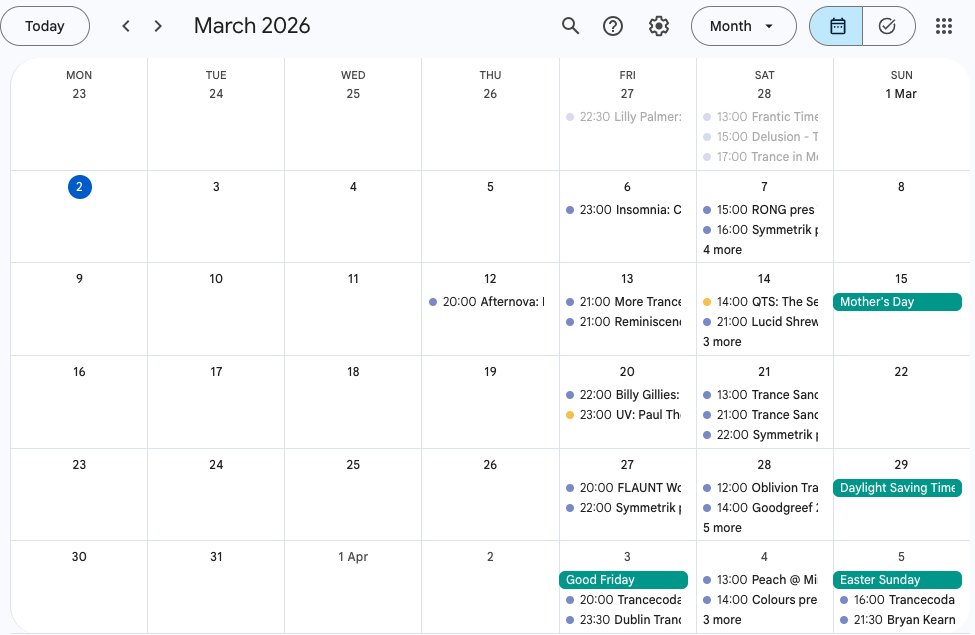The image size is (975, 635).
Task: Select the highlighted March 2 date circle
Action: 79,187
